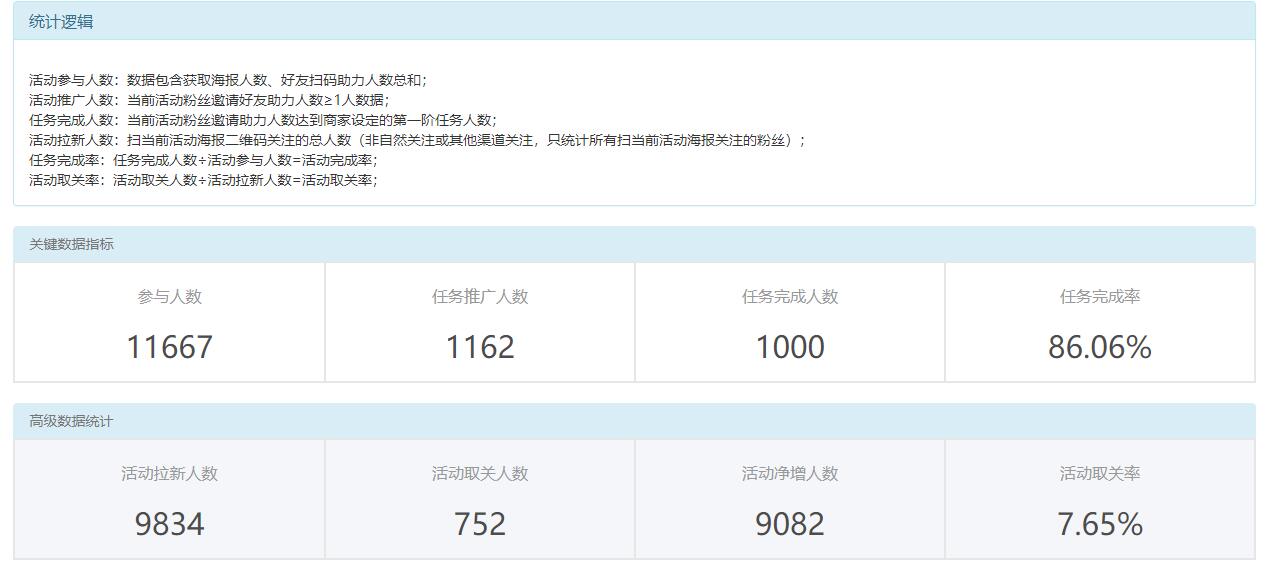Click the 参与人数 card label
Viewport: 1268px width, 574px height.
click(170, 297)
